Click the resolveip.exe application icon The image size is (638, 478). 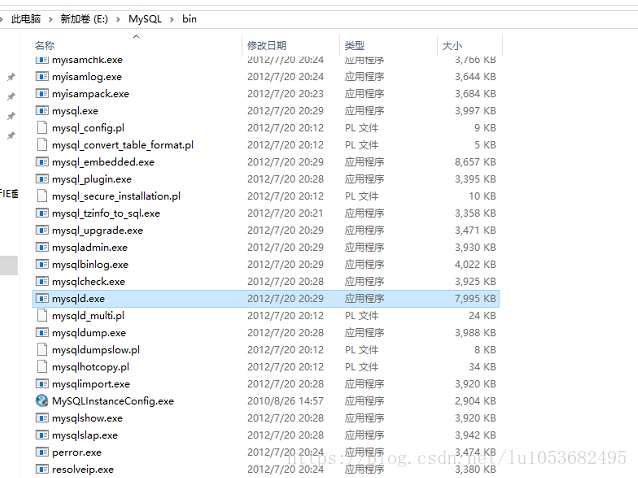coord(42,469)
